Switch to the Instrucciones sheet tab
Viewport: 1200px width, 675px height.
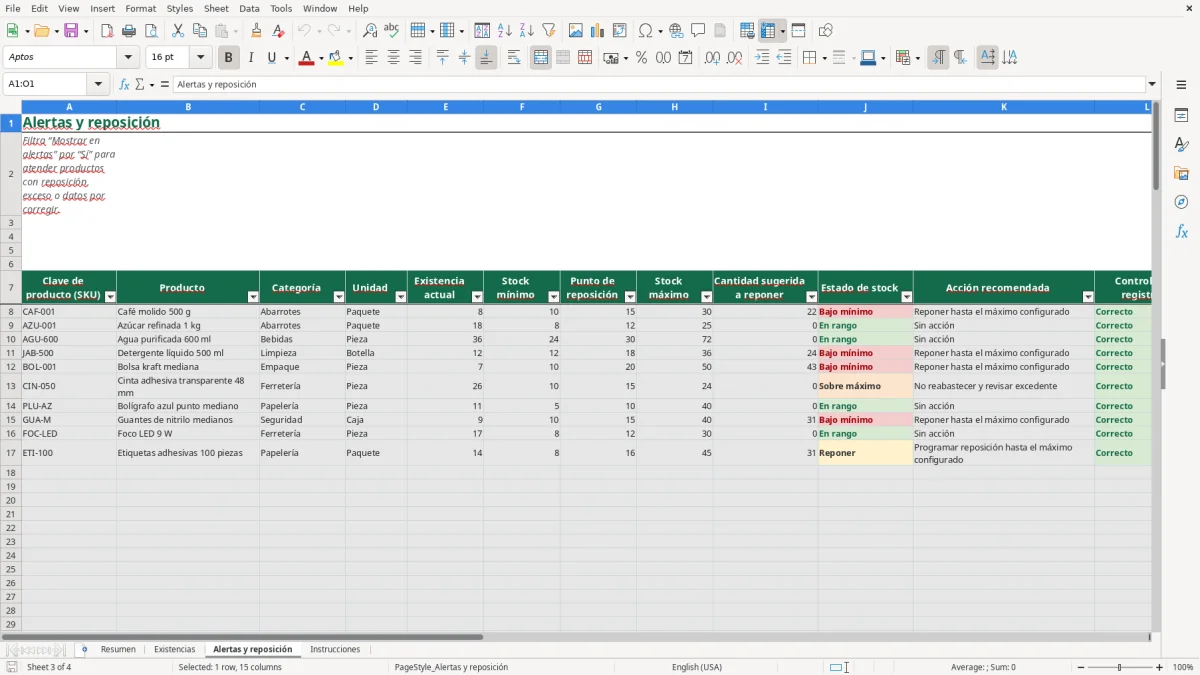(335, 650)
